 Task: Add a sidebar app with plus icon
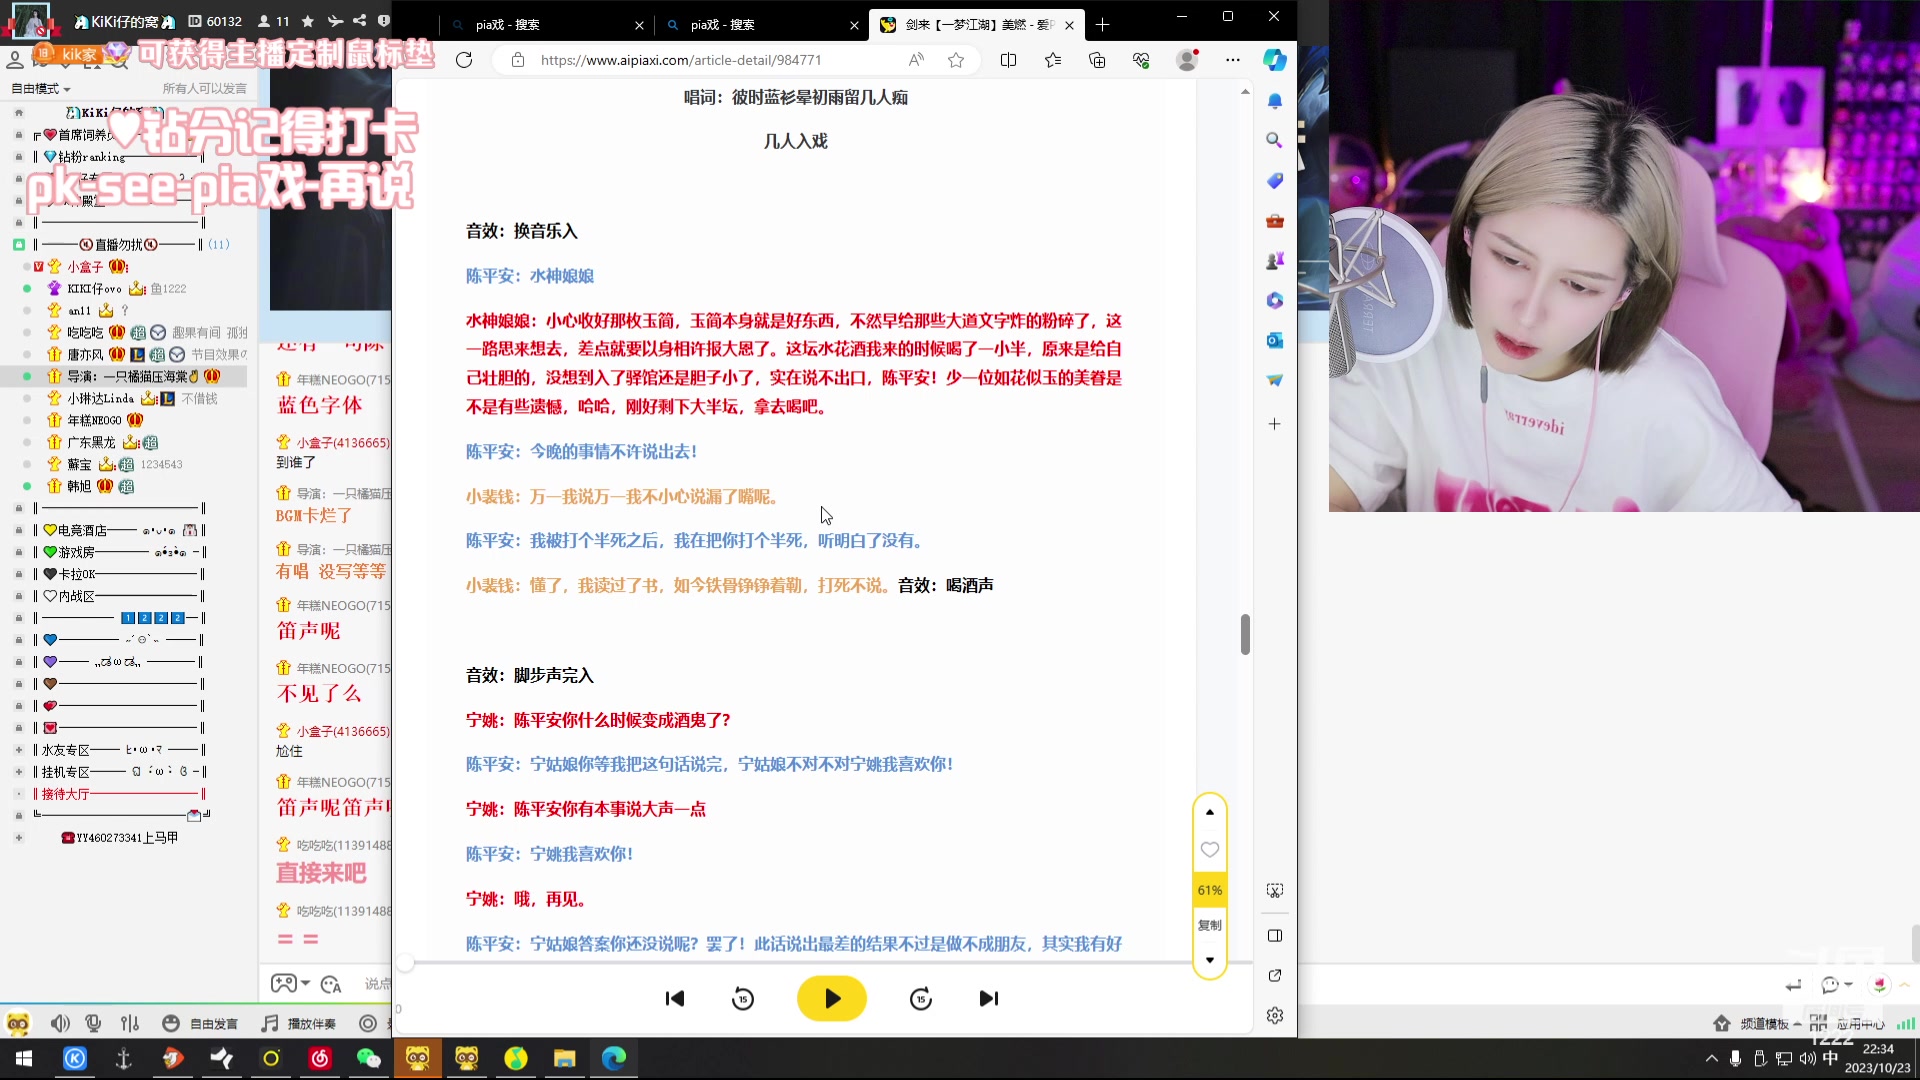coord(1274,424)
